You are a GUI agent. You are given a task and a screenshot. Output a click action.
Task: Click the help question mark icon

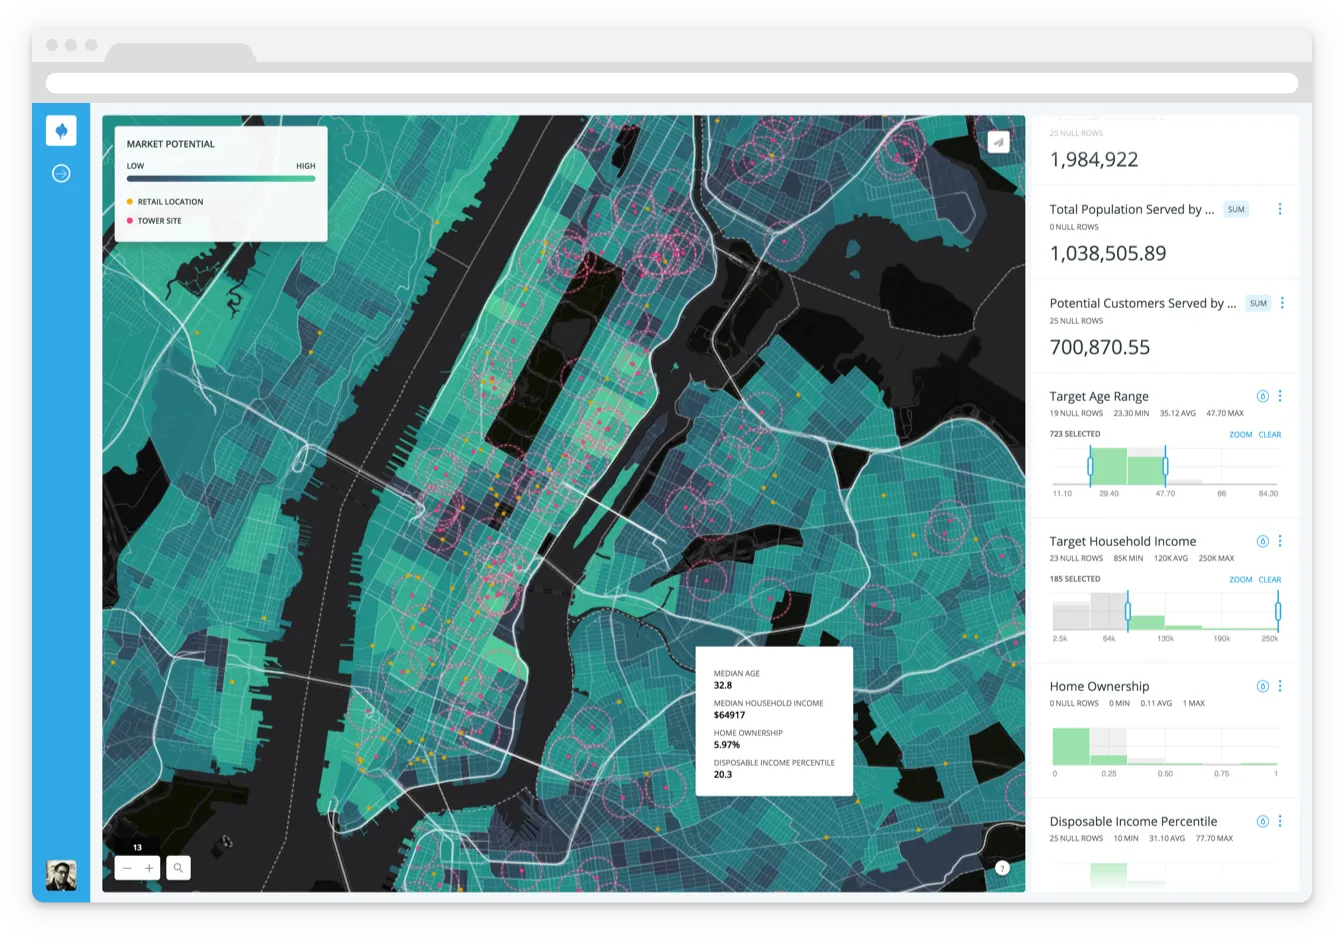[x=1001, y=868]
